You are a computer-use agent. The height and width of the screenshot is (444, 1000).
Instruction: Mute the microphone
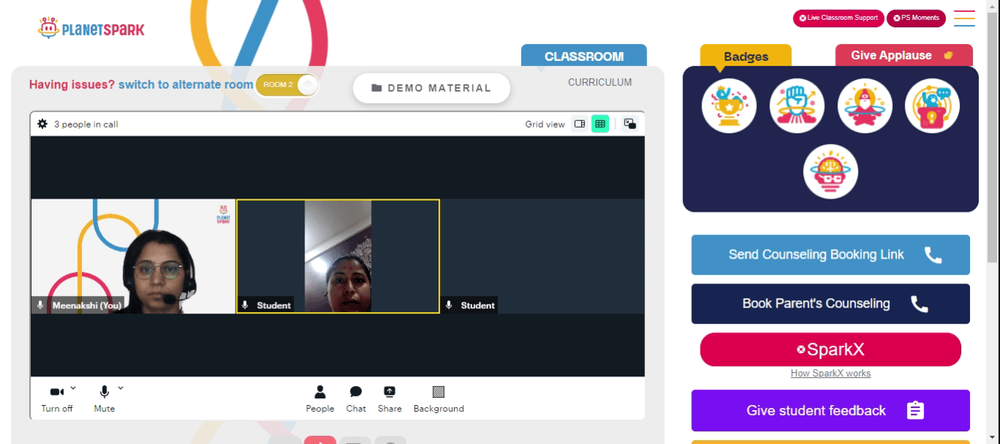(104, 399)
